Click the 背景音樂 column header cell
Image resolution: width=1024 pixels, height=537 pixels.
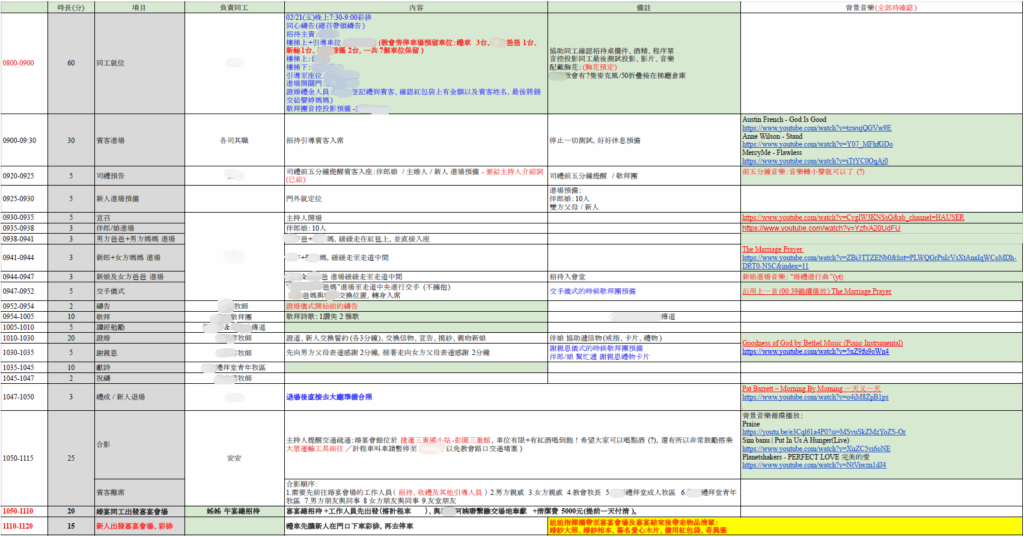[880, 7]
